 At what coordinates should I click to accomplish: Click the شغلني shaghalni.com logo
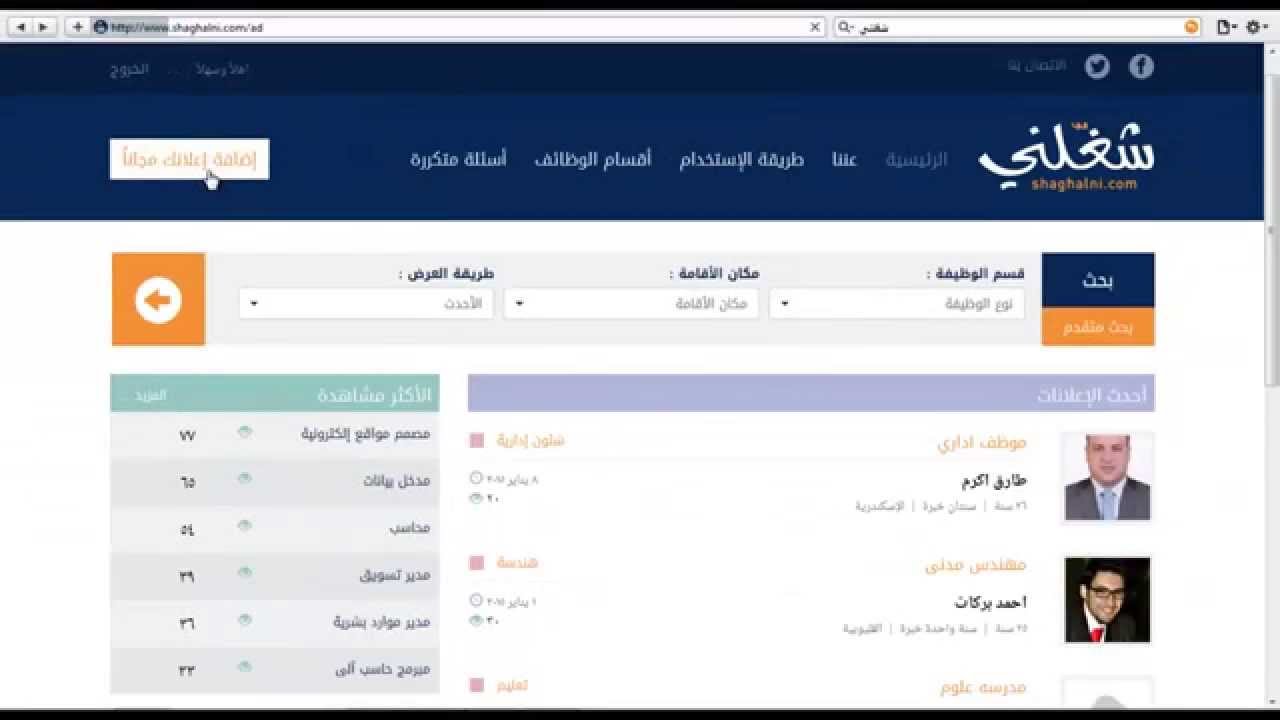1066,158
